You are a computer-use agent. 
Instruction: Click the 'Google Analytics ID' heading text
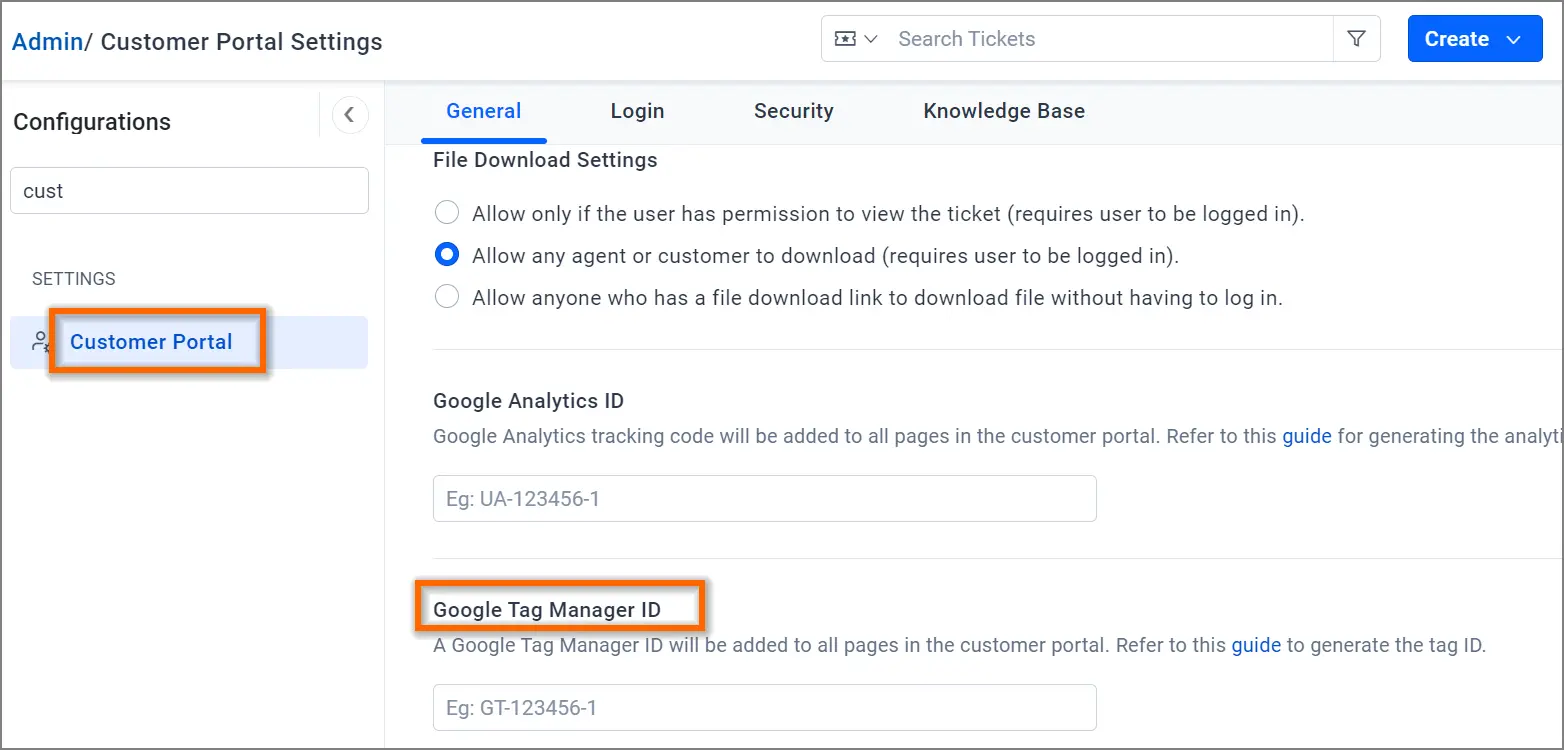pyautogui.click(x=528, y=401)
